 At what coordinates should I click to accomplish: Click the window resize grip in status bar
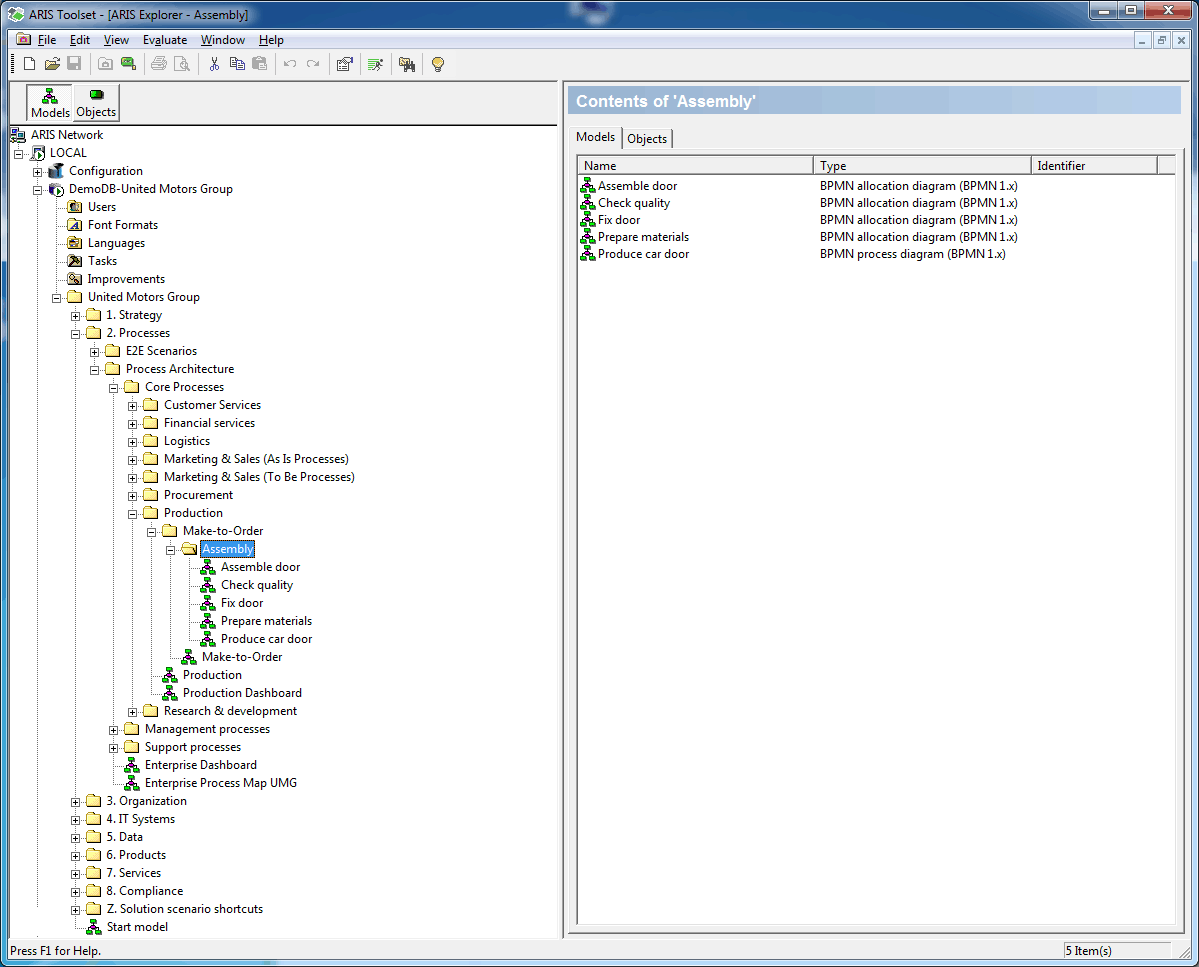[x=1184, y=952]
